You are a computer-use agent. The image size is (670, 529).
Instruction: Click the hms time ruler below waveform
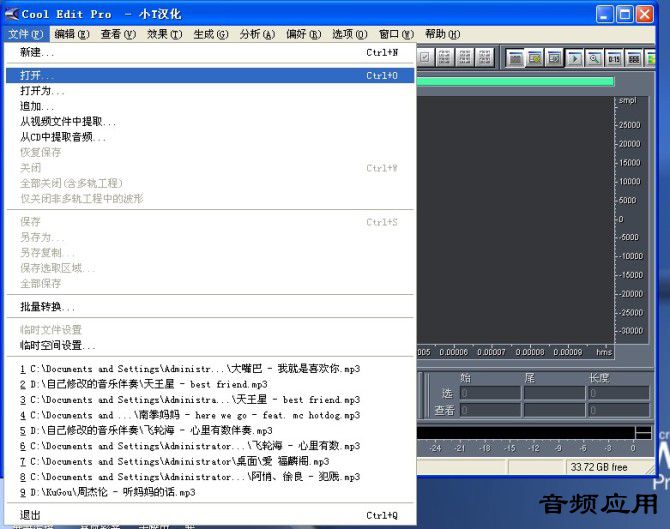pyautogui.click(x=515, y=352)
